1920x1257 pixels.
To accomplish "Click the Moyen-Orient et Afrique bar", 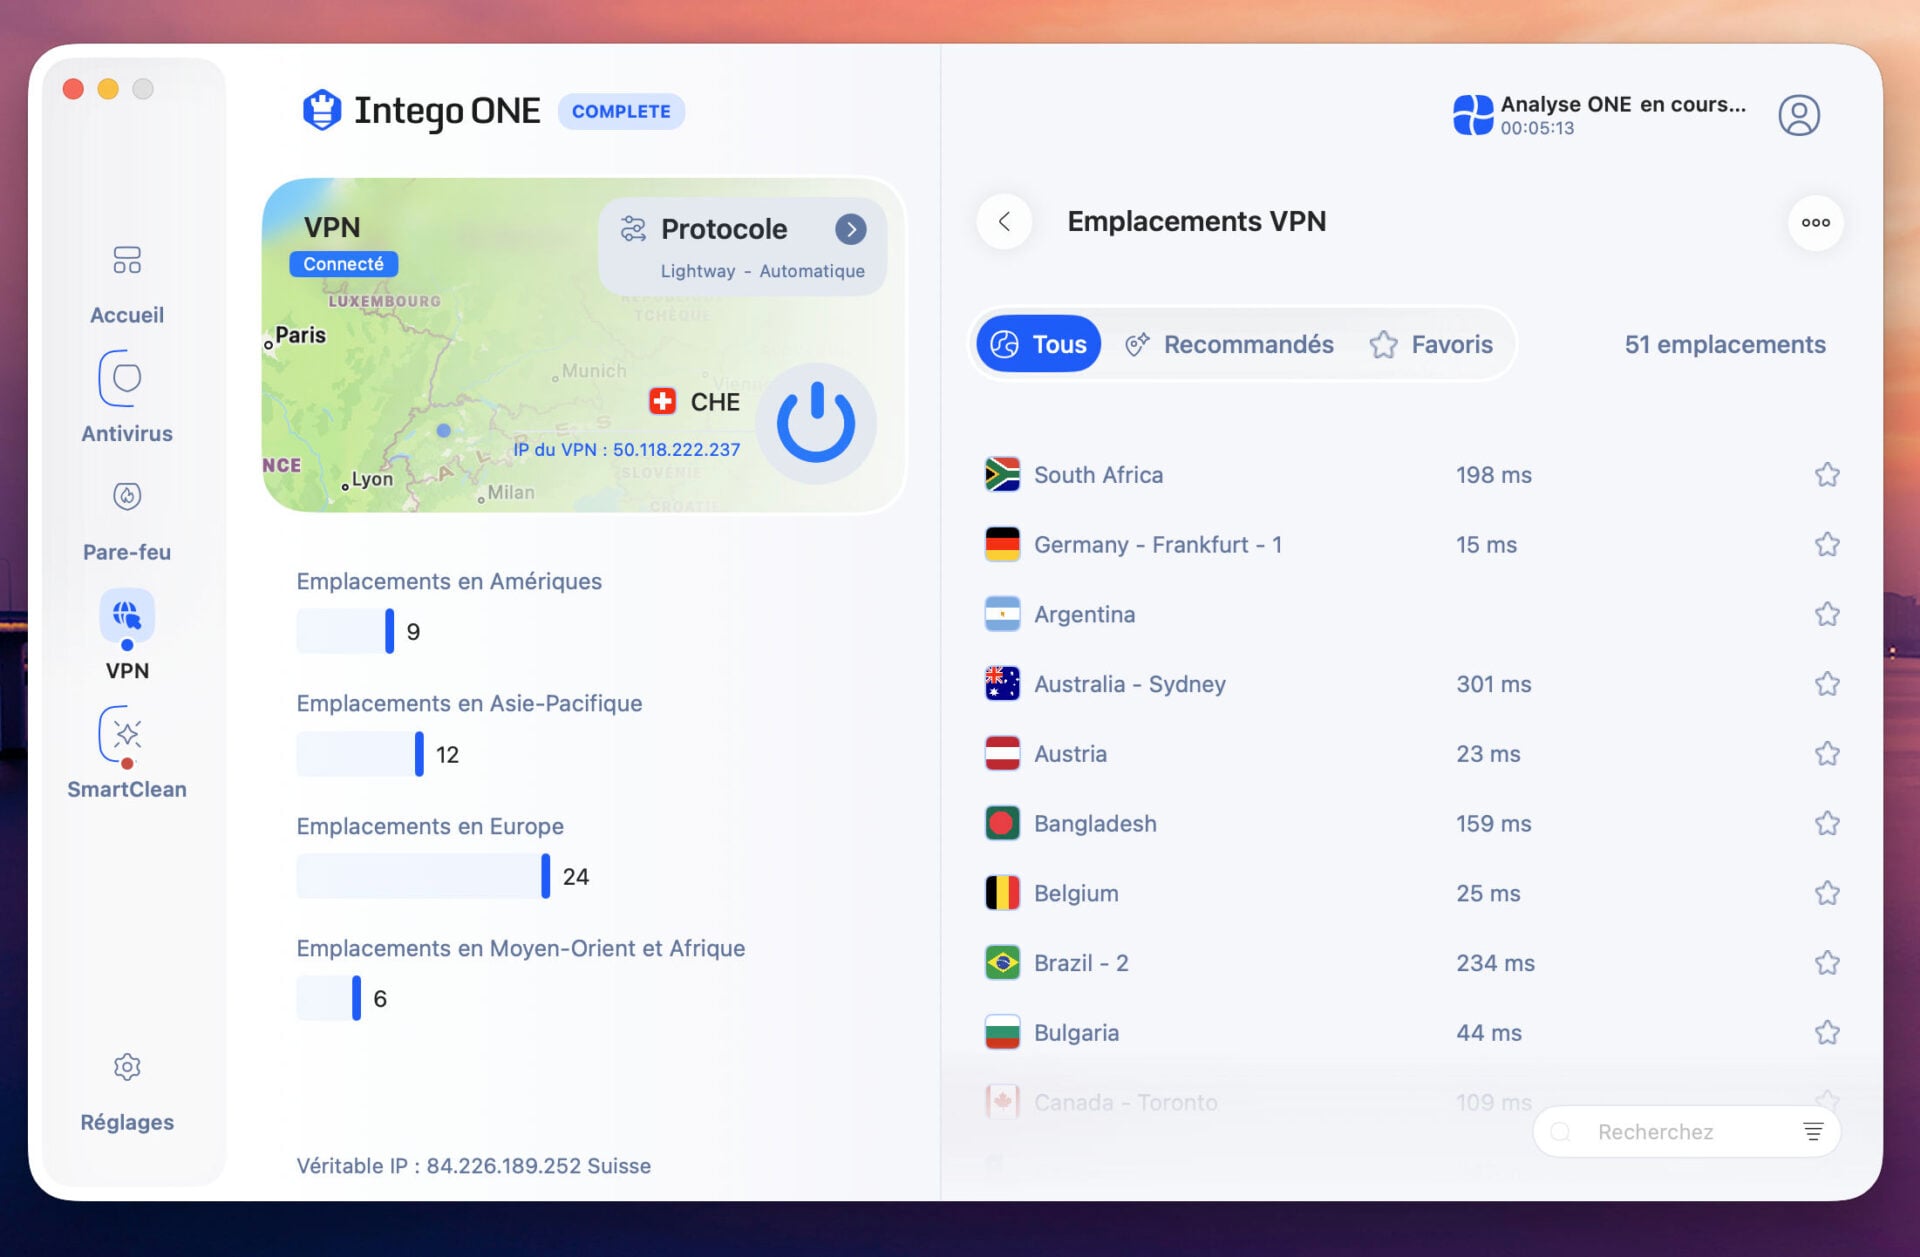I will click(x=329, y=998).
